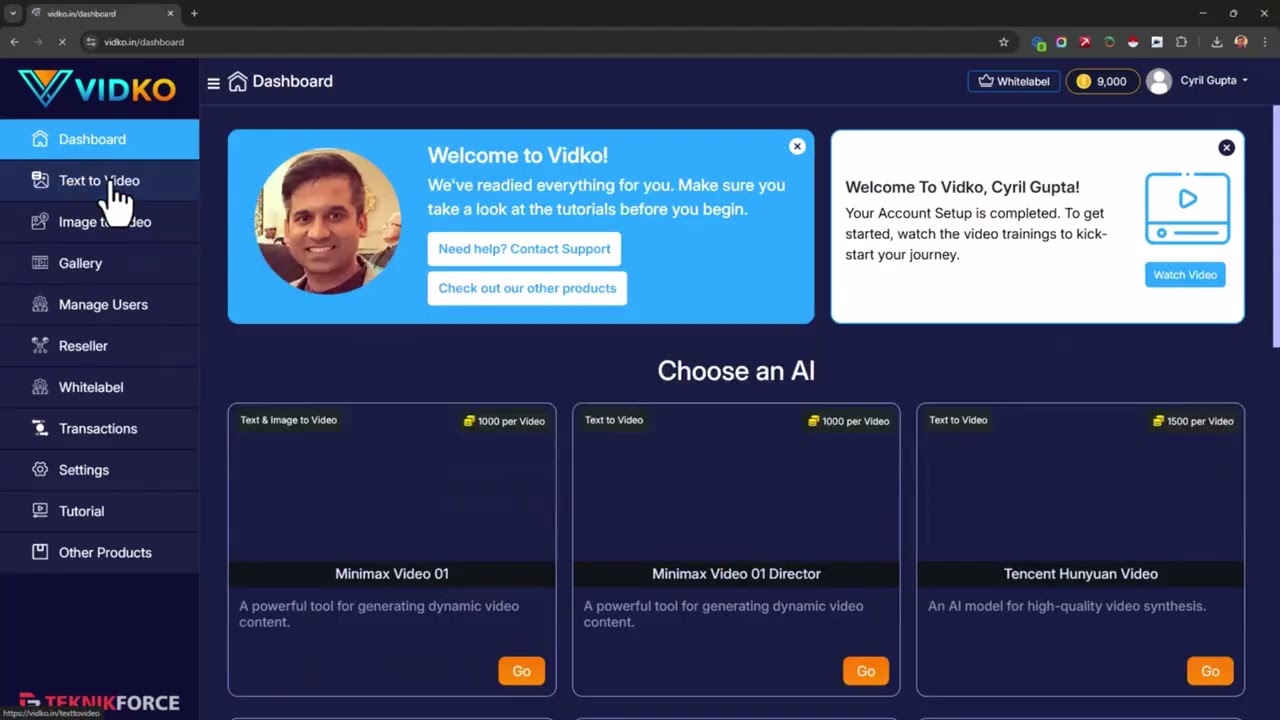Click the Text & Image to Video tag
The image size is (1280, 720).
[x=288, y=420]
